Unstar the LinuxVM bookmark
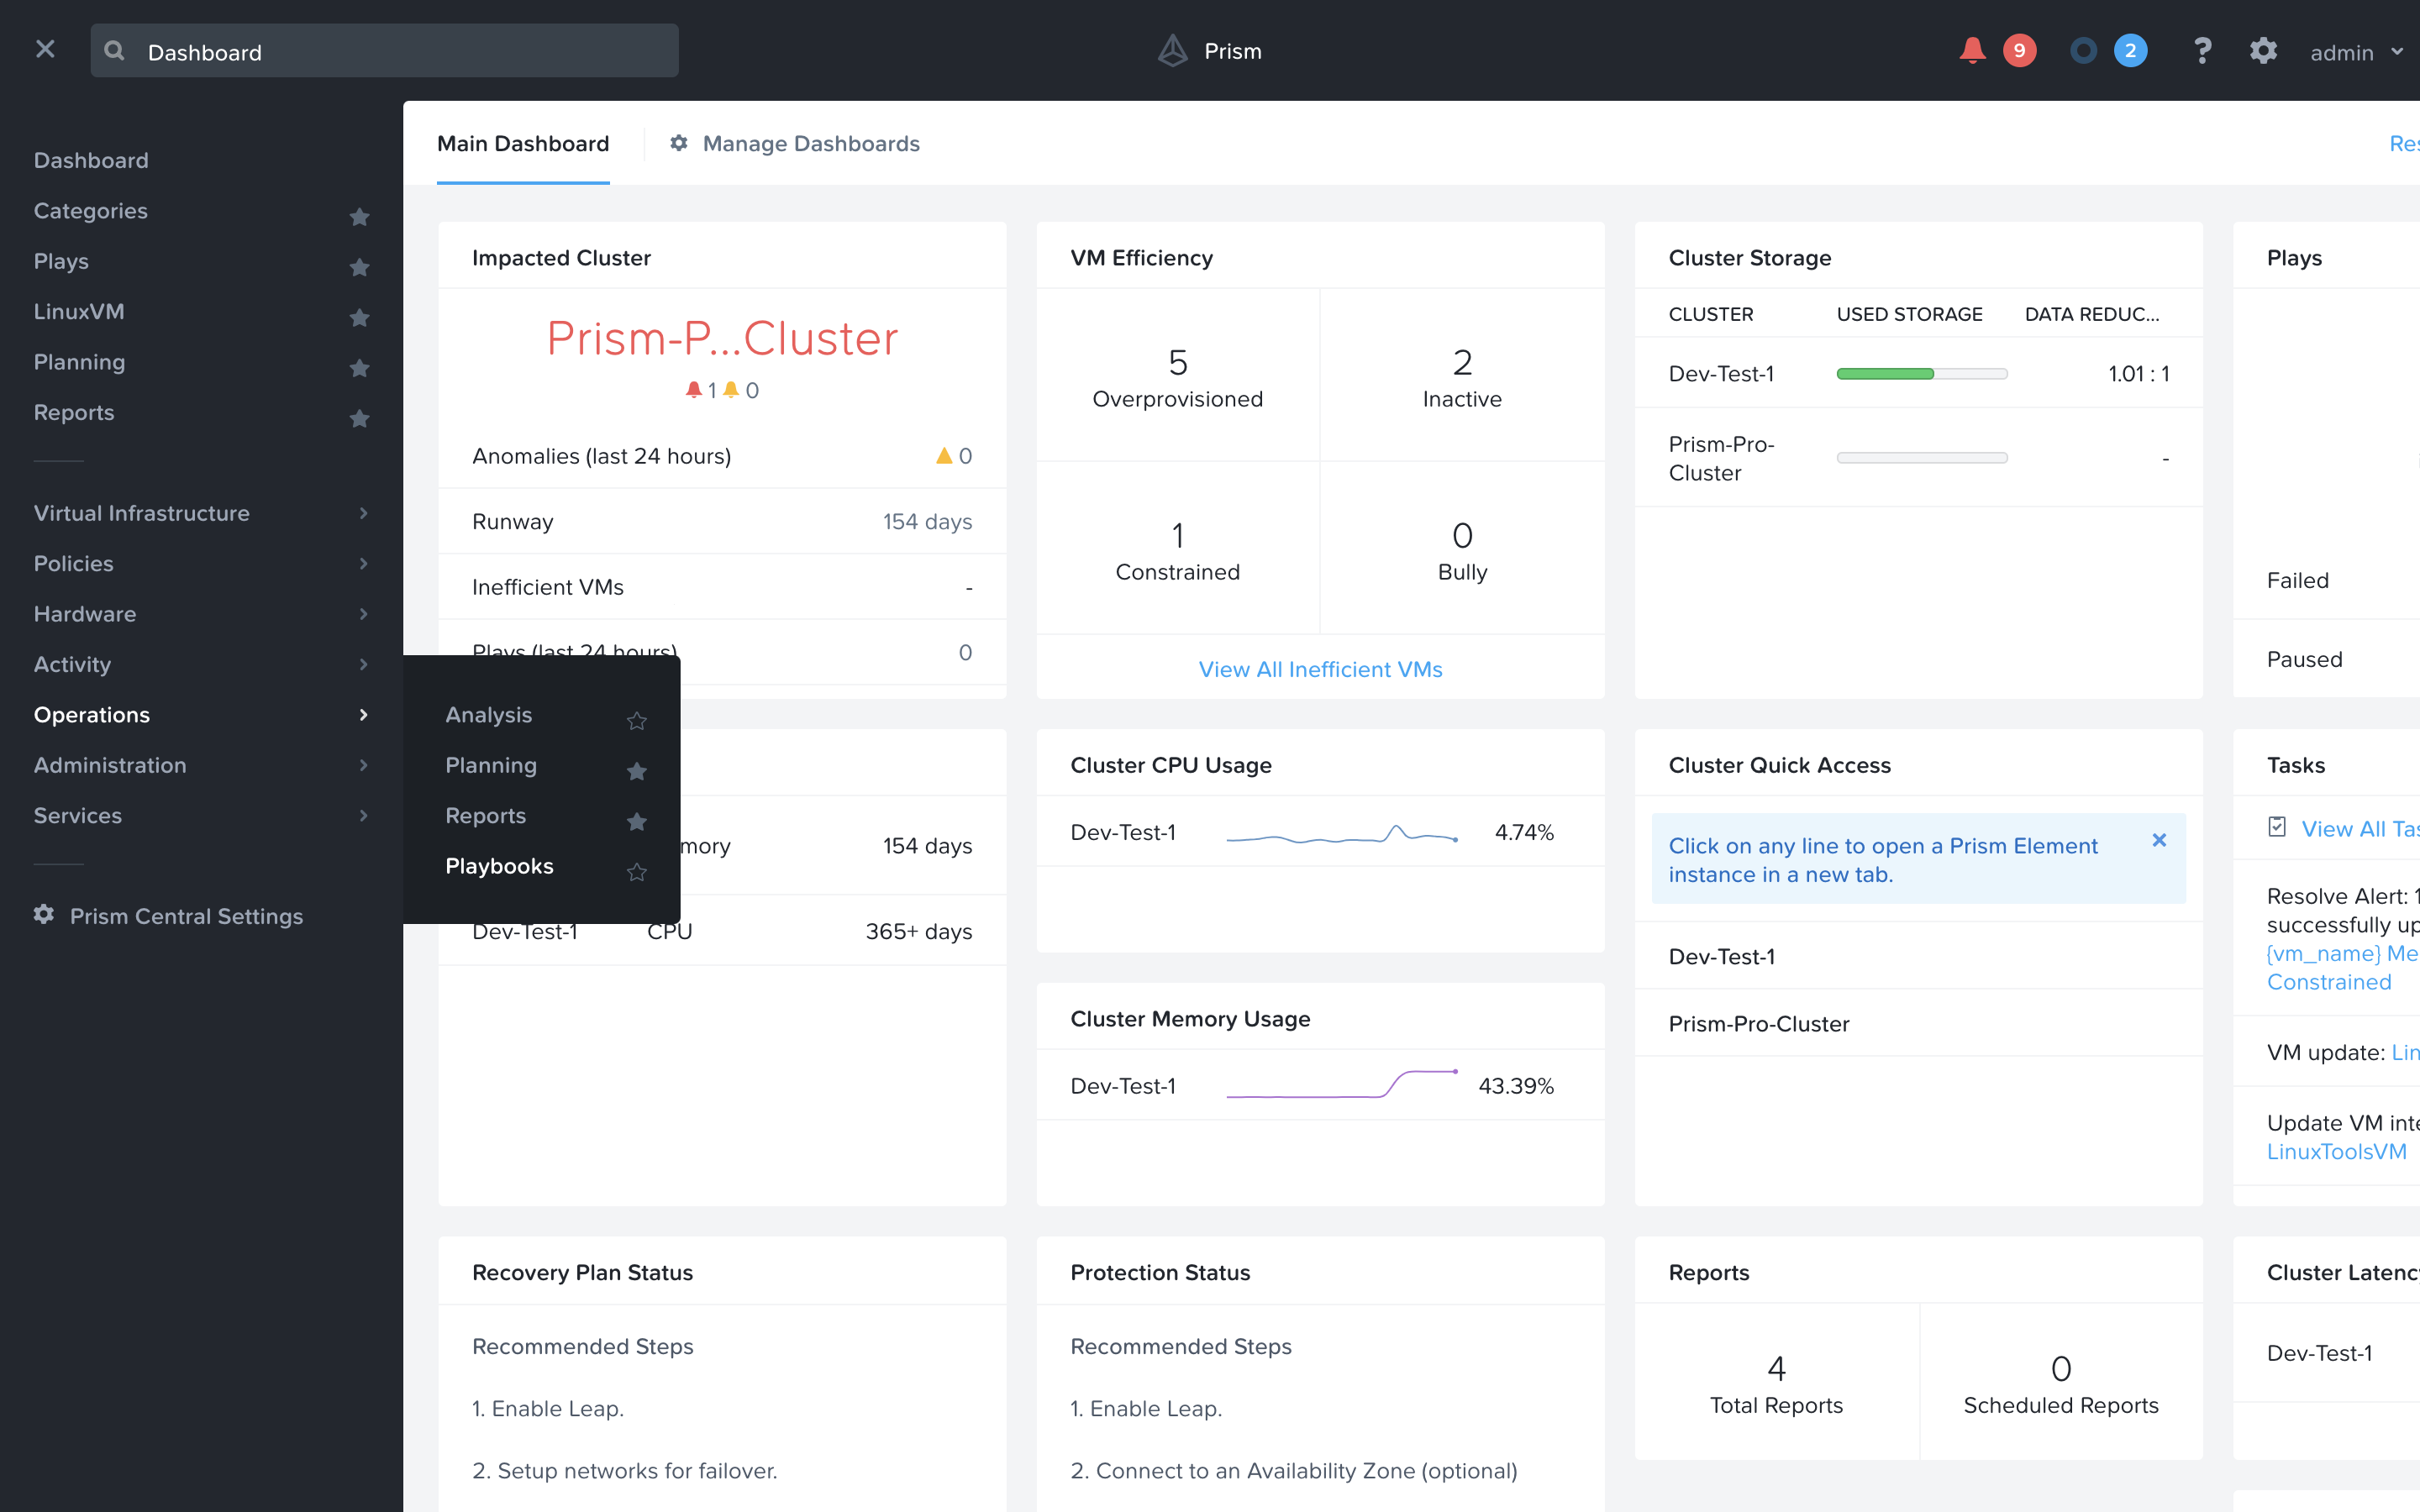This screenshot has width=2420, height=1512. [359, 317]
